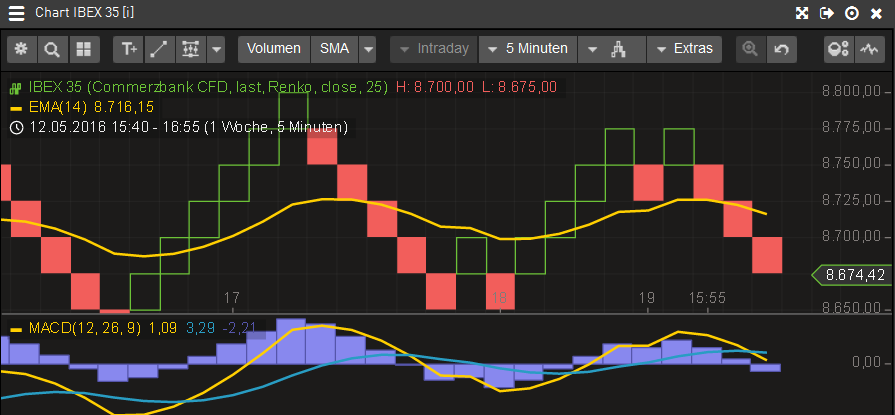The width and height of the screenshot is (895, 415).
Task: Select the trend line drawing tool
Action: [x=159, y=48]
